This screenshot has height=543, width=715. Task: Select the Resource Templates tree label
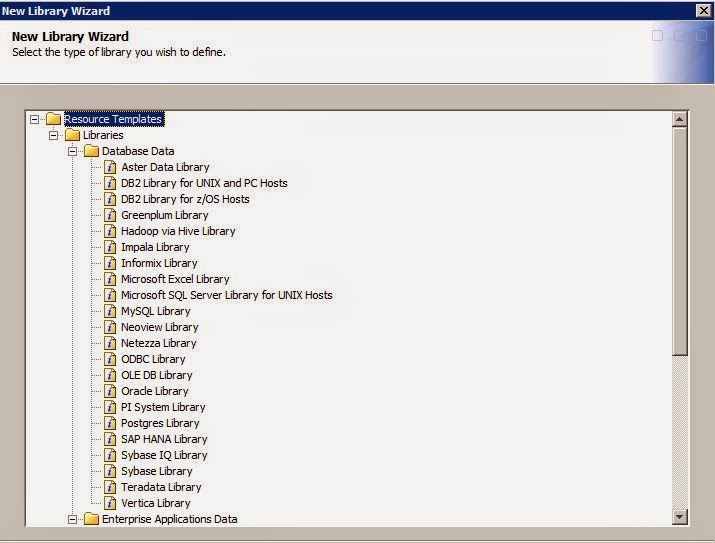pos(113,119)
